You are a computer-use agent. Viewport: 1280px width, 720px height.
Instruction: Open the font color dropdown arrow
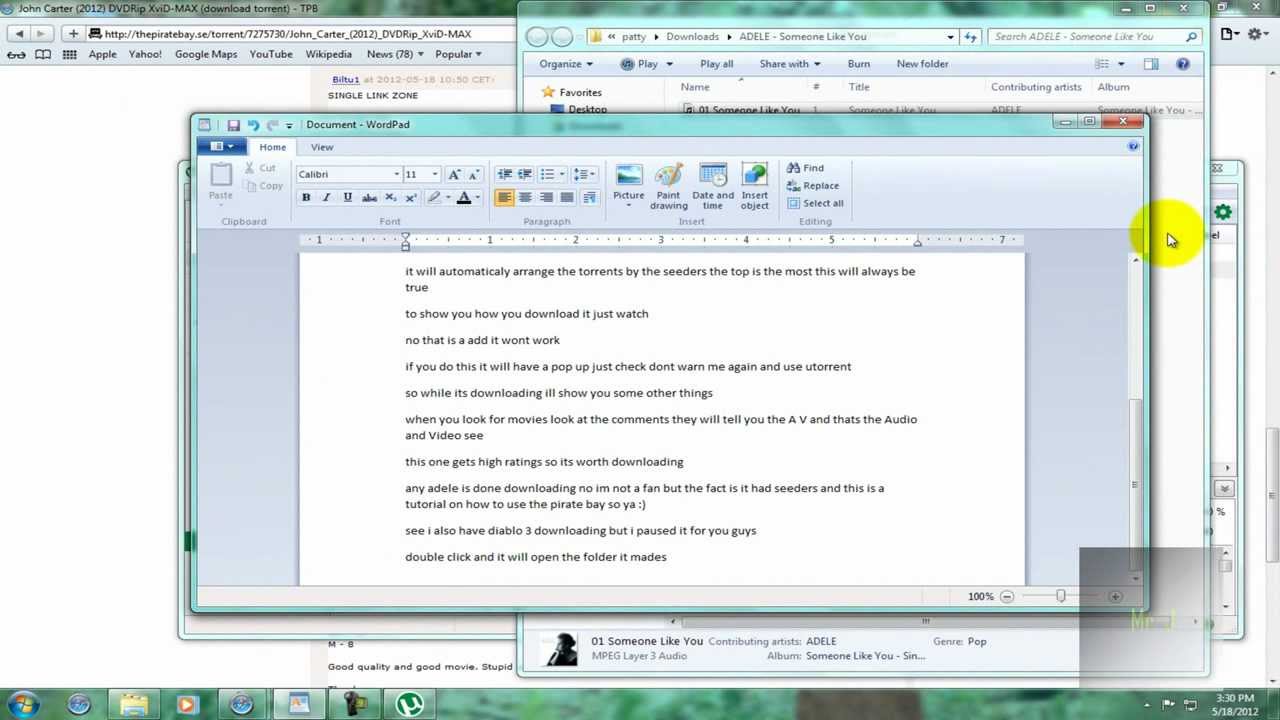[477, 198]
